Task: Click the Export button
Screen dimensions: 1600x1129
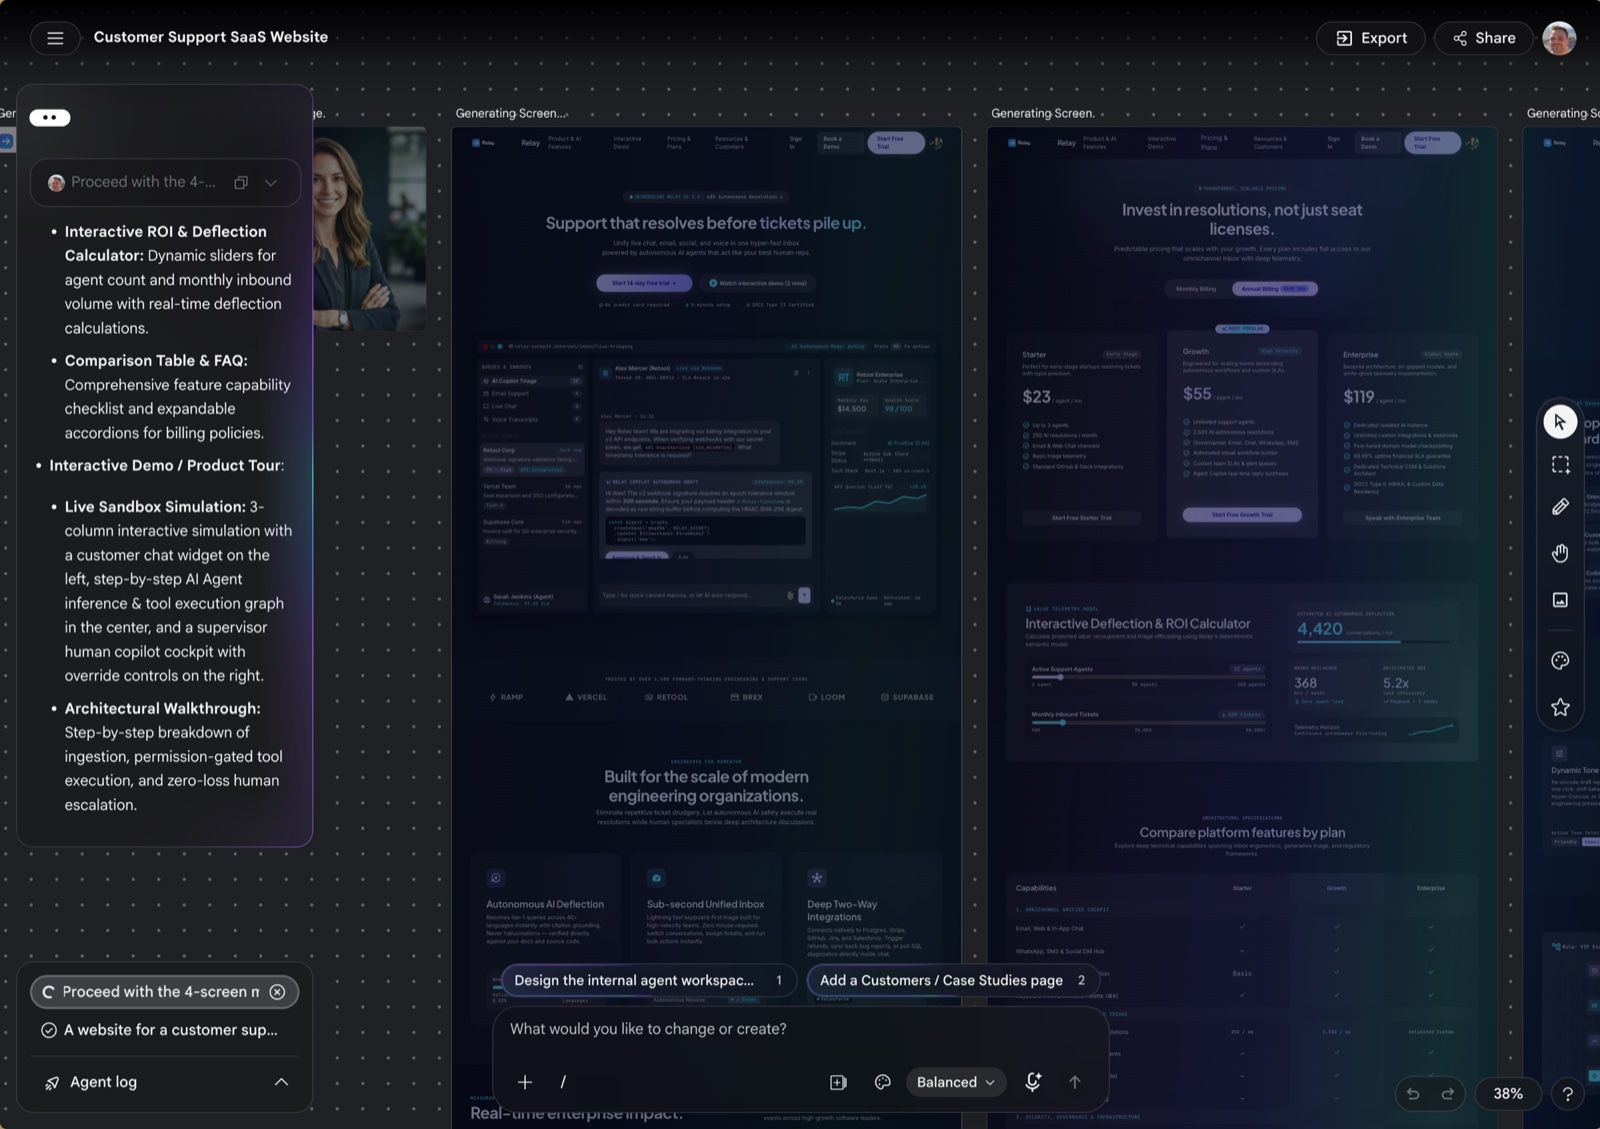Action: (1371, 38)
